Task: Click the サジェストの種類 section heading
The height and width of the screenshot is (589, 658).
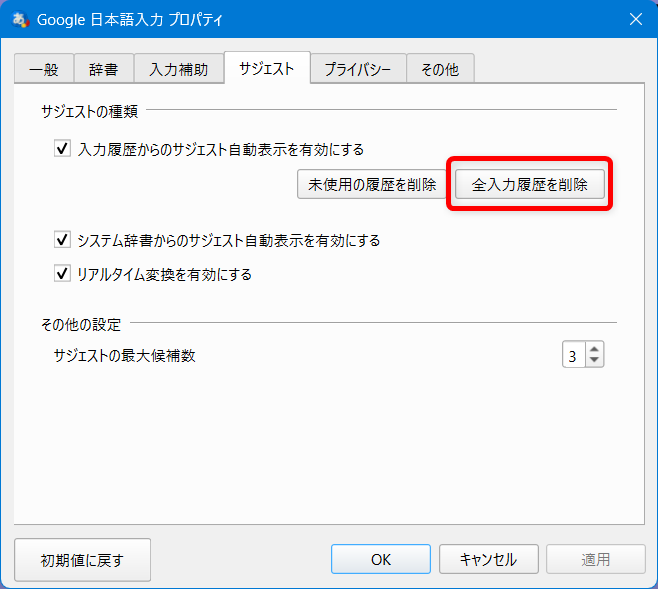Action: pos(89,112)
